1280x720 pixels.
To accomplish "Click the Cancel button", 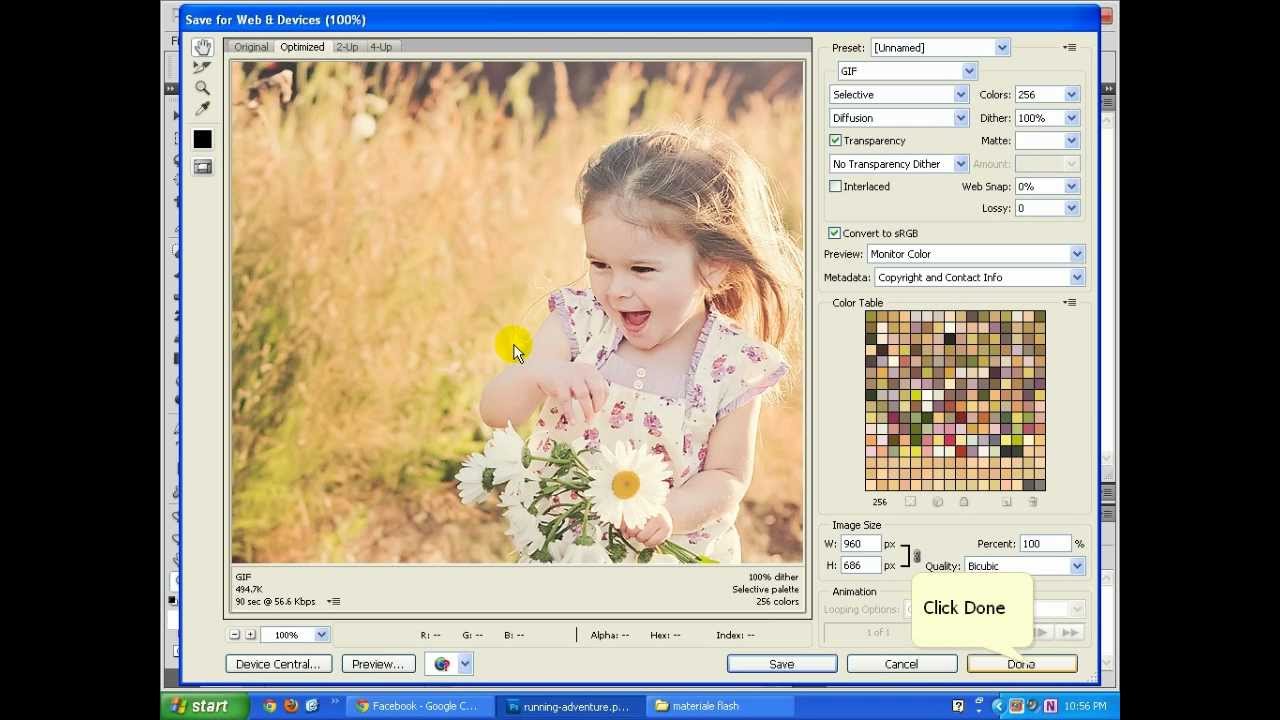I will click(x=901, y=664).
